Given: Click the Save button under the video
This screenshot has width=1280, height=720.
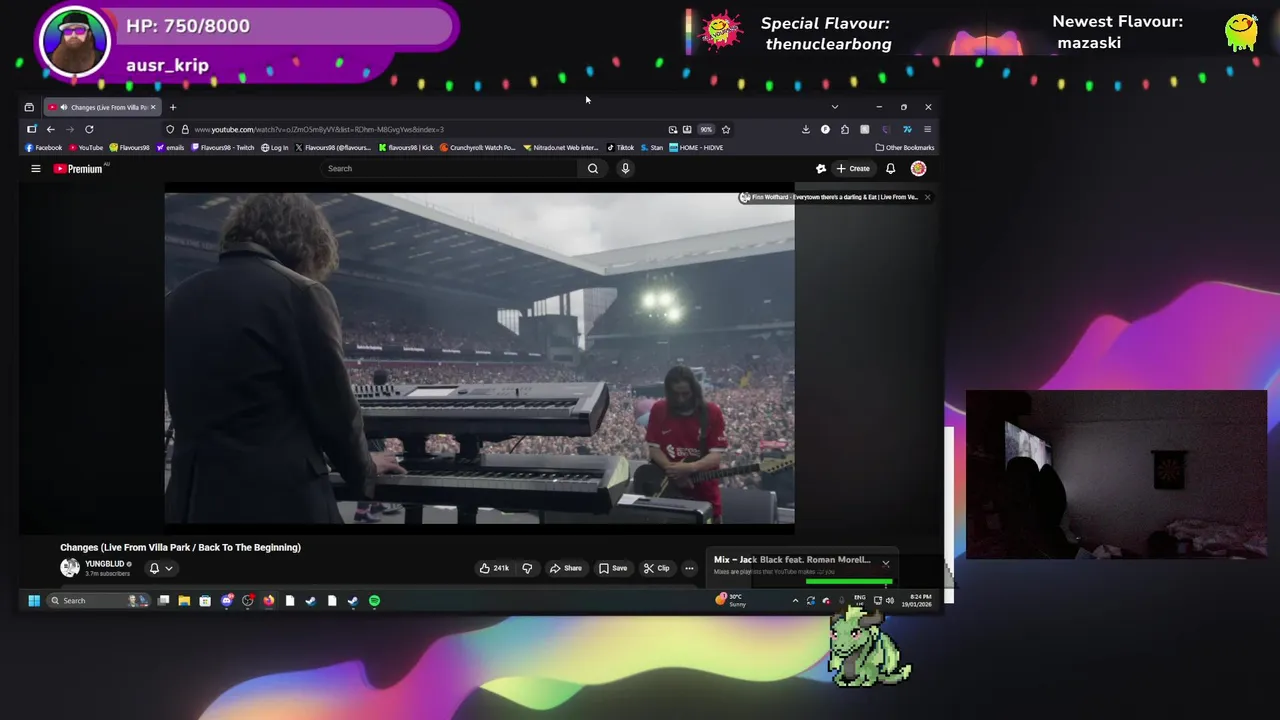Looking at the screenshot, I should pyautogui.click(x=613, y=568).
